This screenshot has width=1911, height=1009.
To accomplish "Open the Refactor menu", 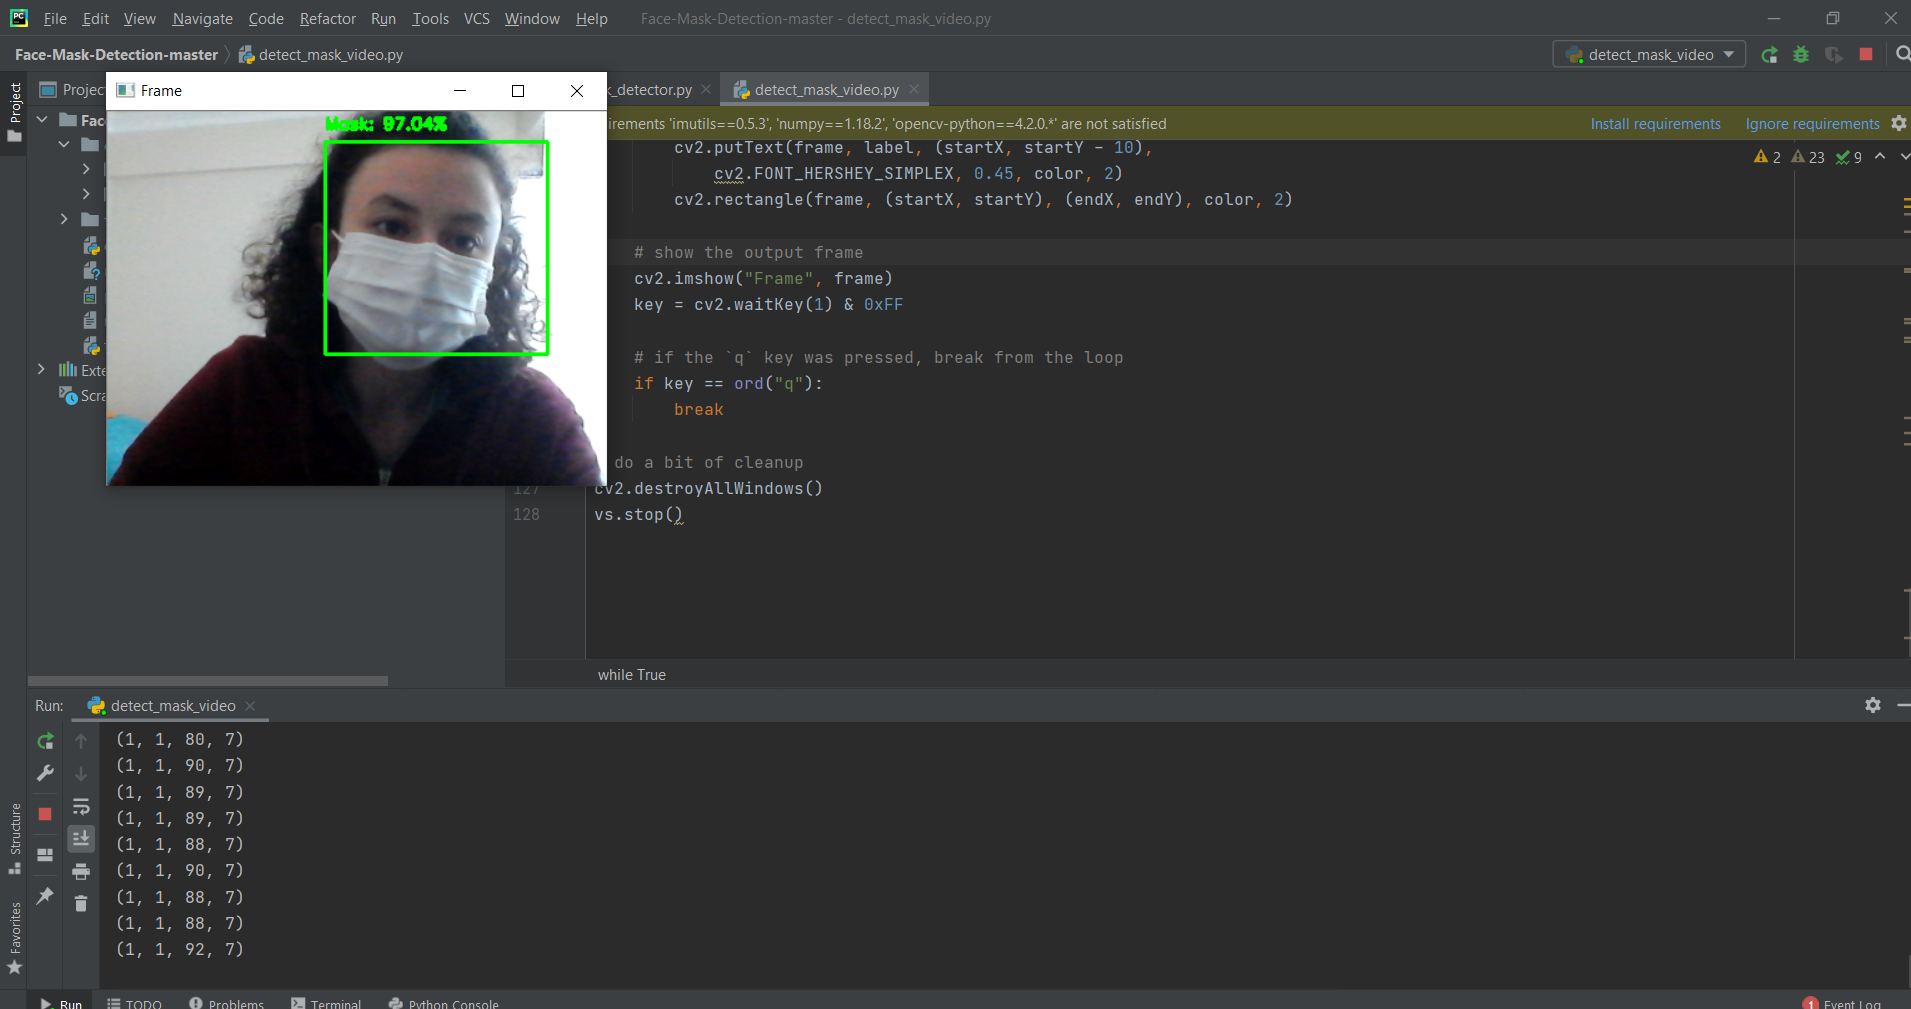I will [327, 19].
